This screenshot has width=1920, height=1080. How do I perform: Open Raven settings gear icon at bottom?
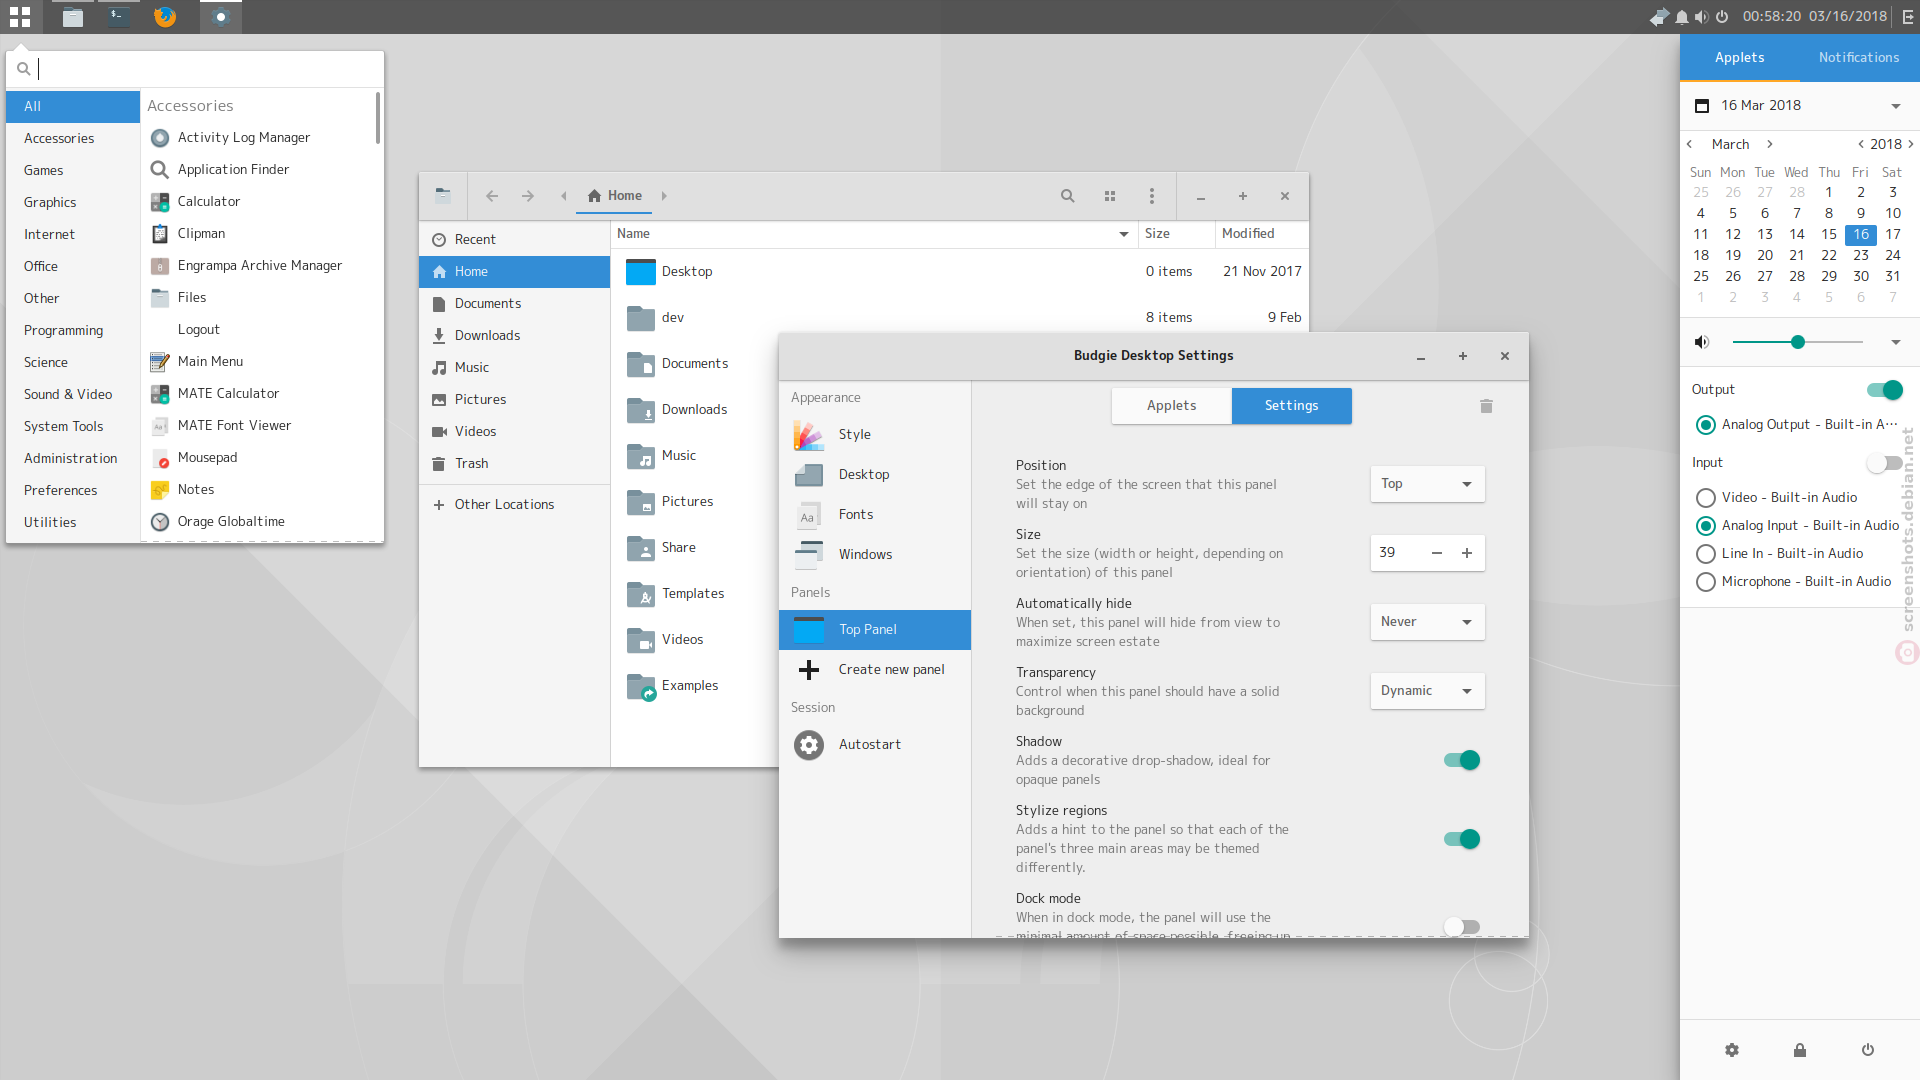tap(1732, 1050)
